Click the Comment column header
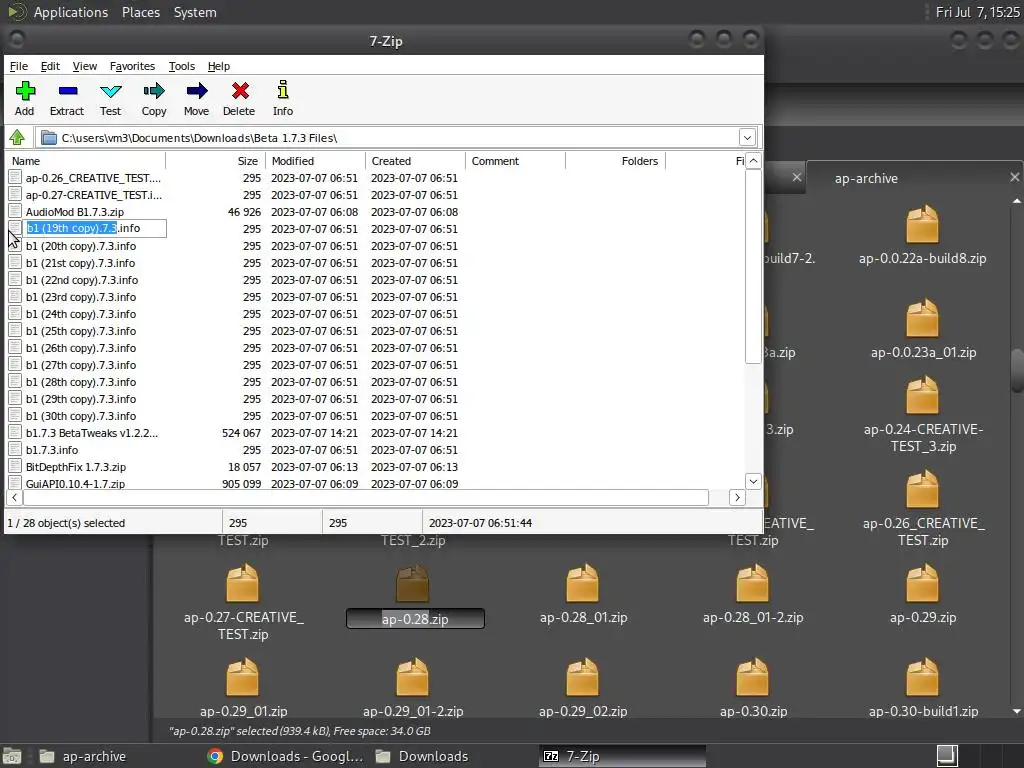 [x=515, y=161]
